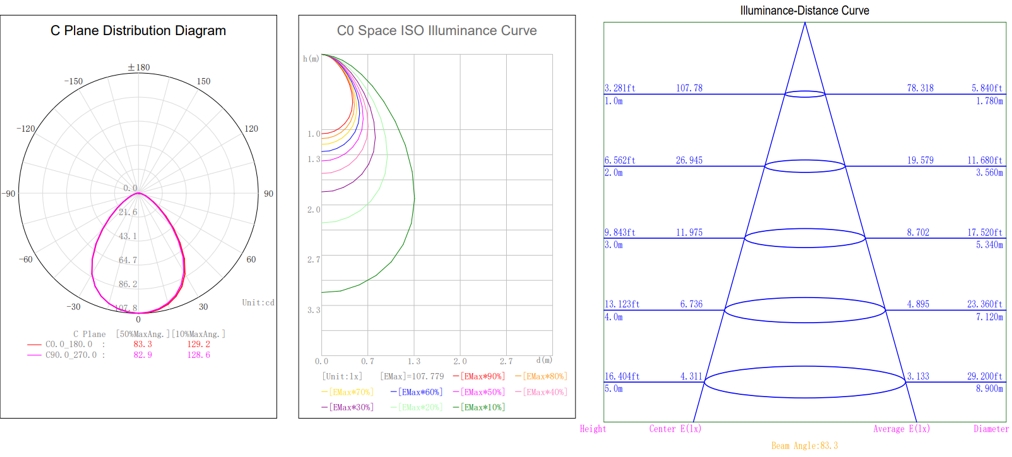1012x457 pixels.
Task: Select the 21.6 candela ring value
Action: [x=127, y=212]
